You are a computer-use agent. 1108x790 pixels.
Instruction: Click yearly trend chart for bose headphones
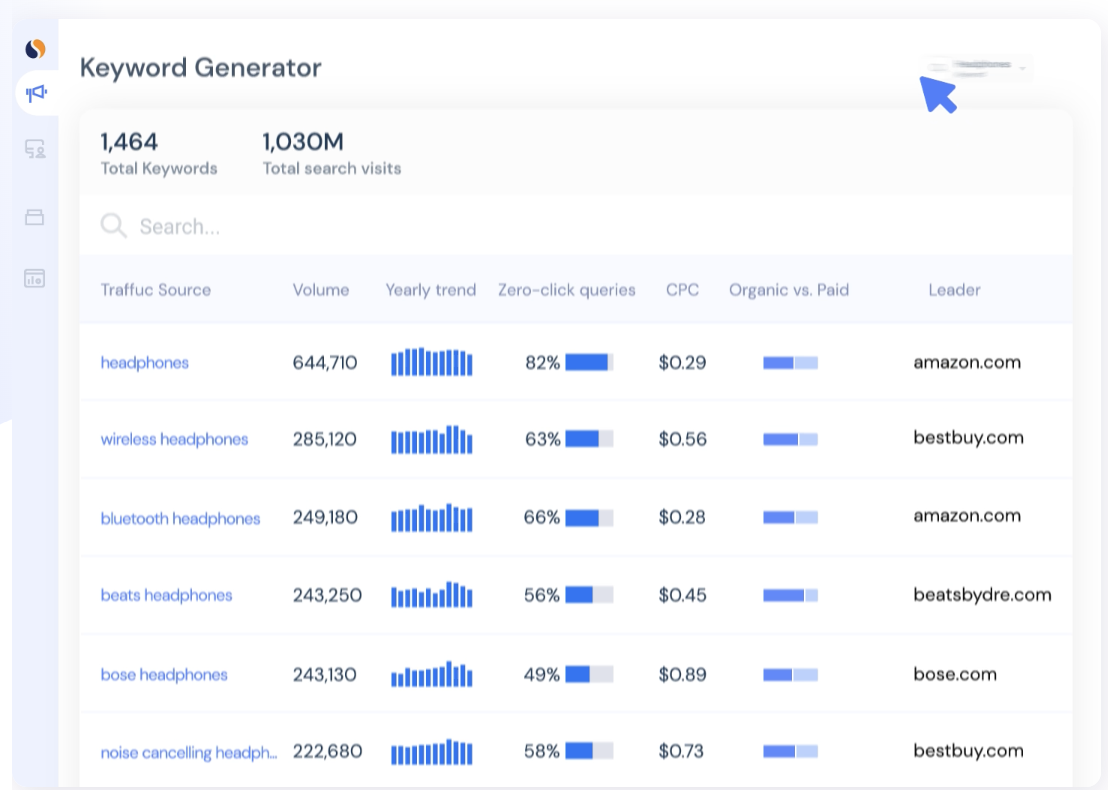[x=431, y=675]
